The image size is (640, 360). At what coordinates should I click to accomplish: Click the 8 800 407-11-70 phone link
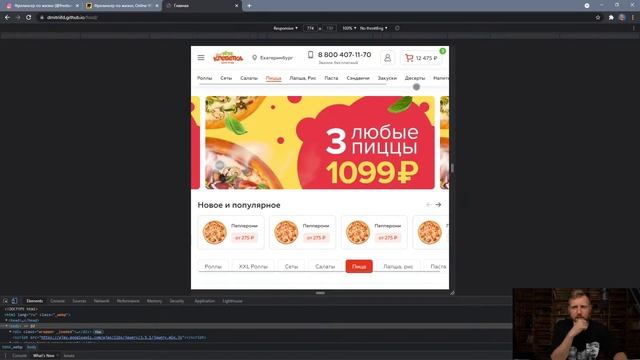click(344, 55)
